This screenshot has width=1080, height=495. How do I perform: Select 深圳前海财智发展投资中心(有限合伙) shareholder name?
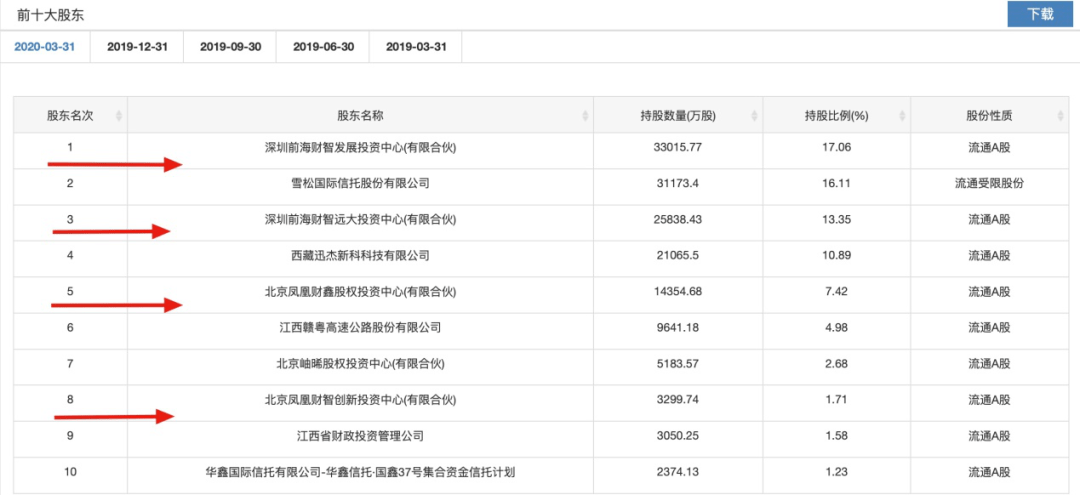(x=360, y=147)
